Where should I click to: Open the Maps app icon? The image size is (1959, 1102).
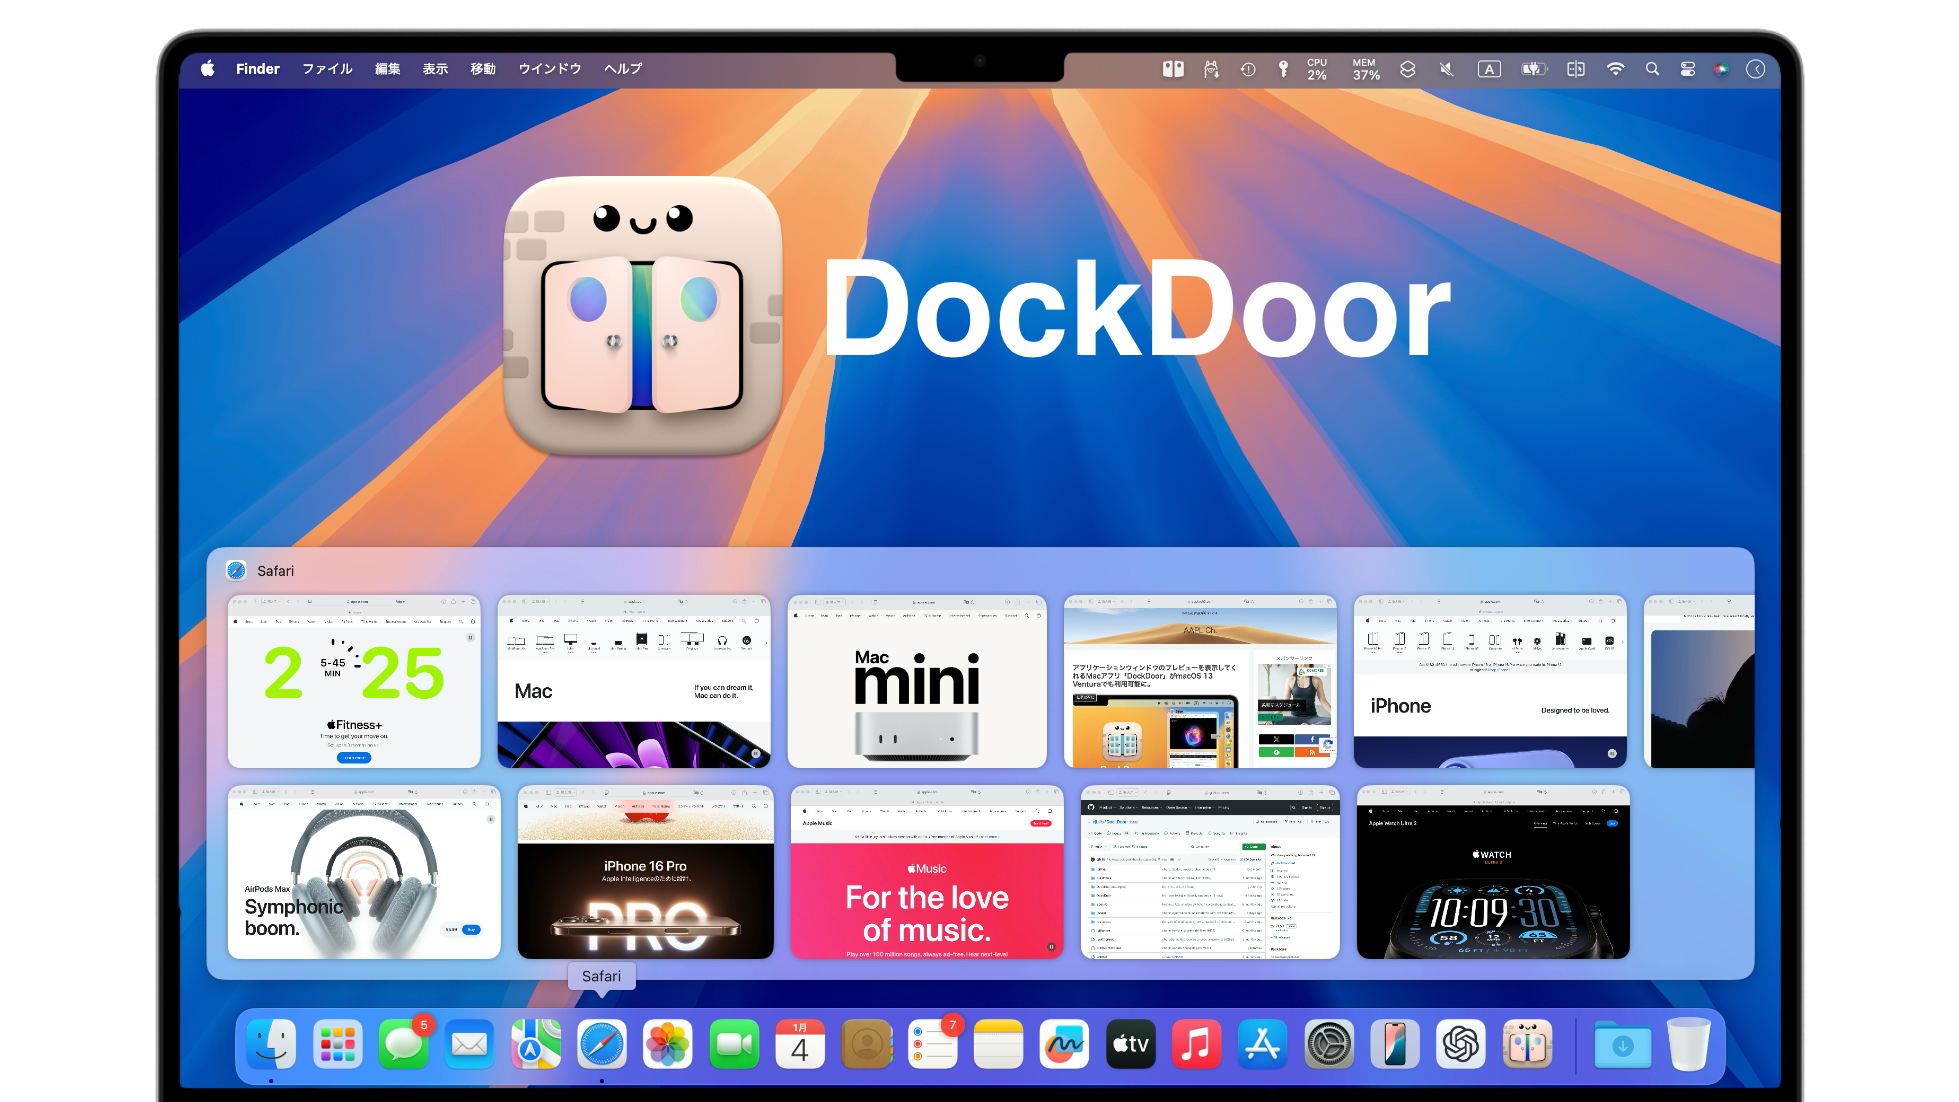click(536, 1045)
